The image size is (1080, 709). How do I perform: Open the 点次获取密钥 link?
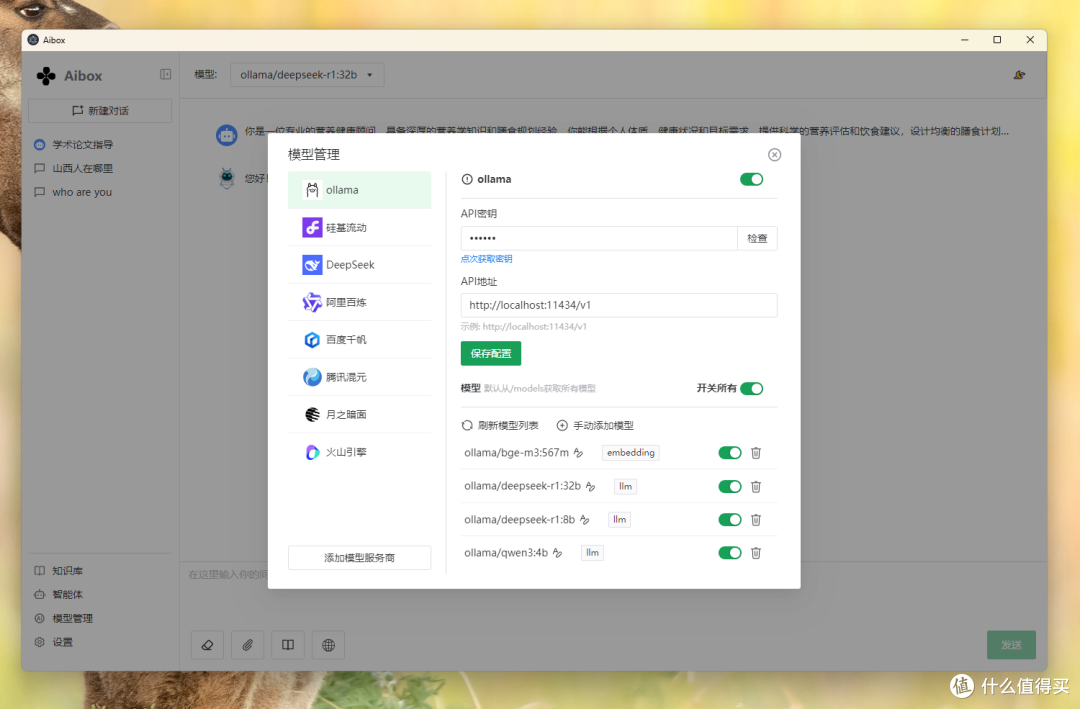click(486, 259)
